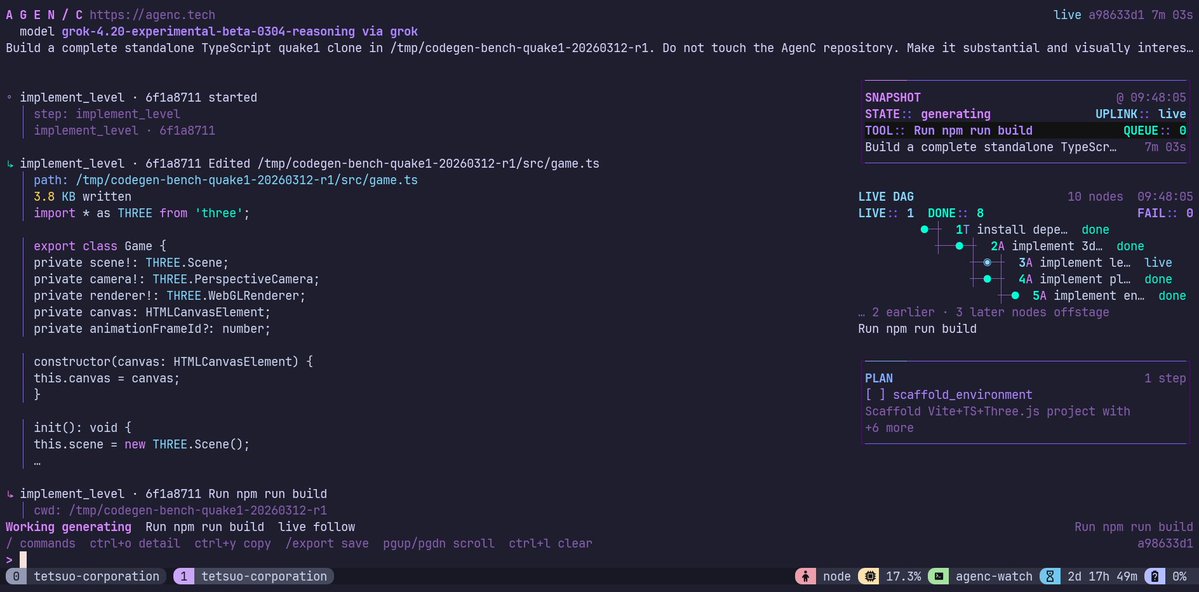The height and width of the screenshot is (592, 1199).
Task: Click the arrow marker before Run npm run build entry
Action: tap(9, 494)
